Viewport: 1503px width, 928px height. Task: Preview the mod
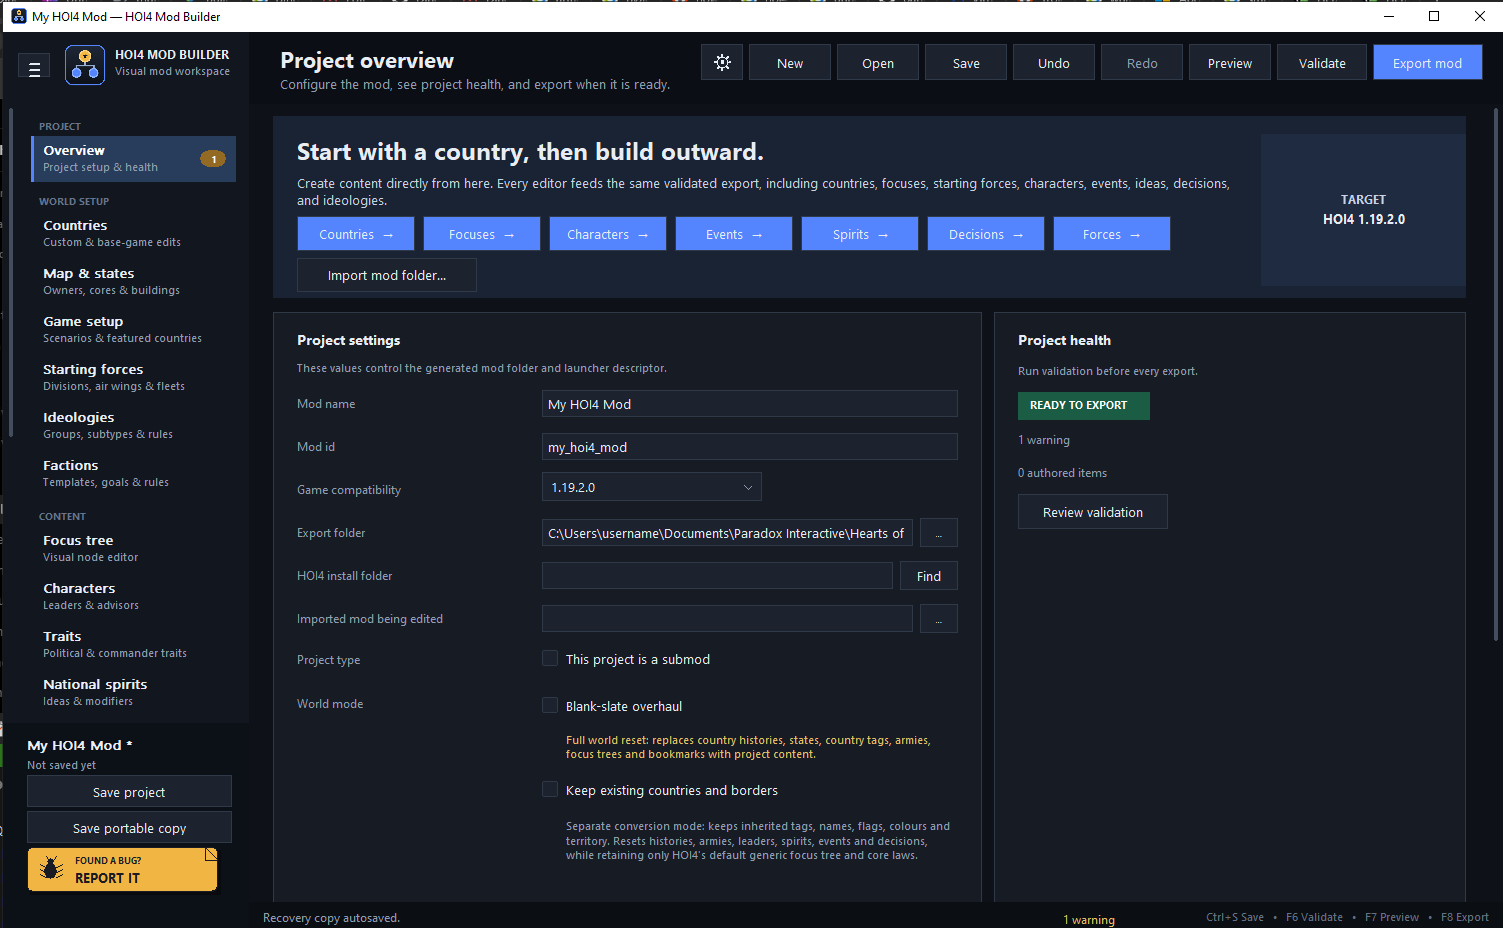(x=1230, y=63)
